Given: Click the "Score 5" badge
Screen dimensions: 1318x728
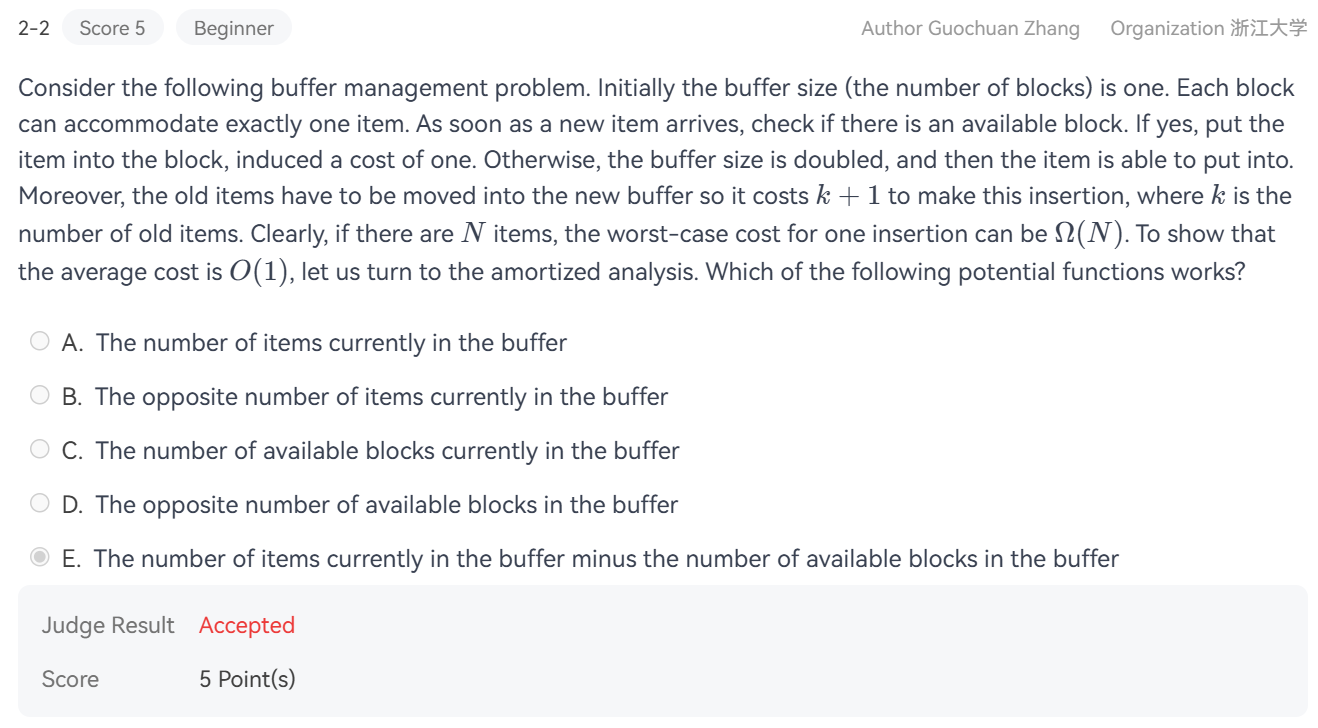Looking at the screenshot, I should [112, 28].
